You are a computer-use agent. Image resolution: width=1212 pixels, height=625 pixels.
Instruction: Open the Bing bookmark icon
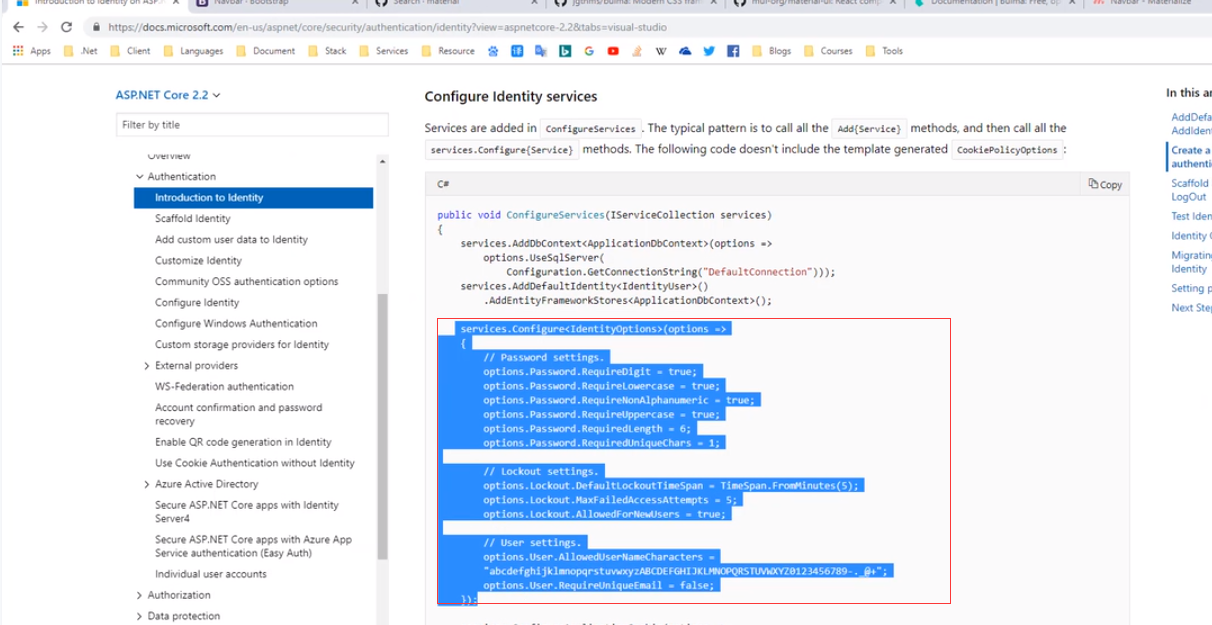(x=565, y=51)
